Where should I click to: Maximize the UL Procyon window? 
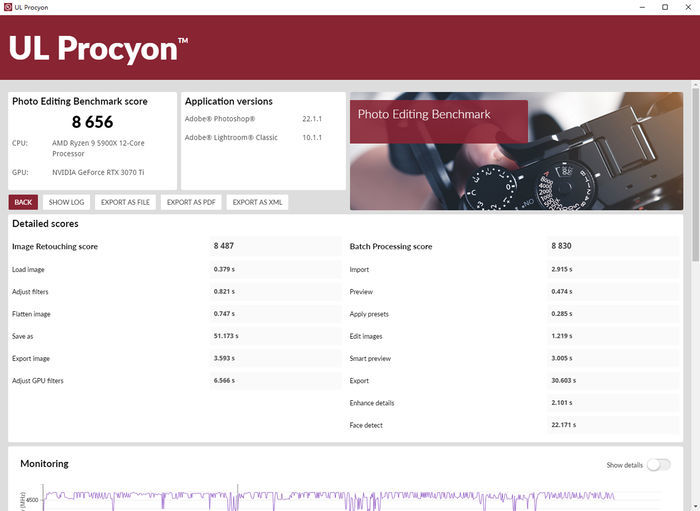coord(665,7)
